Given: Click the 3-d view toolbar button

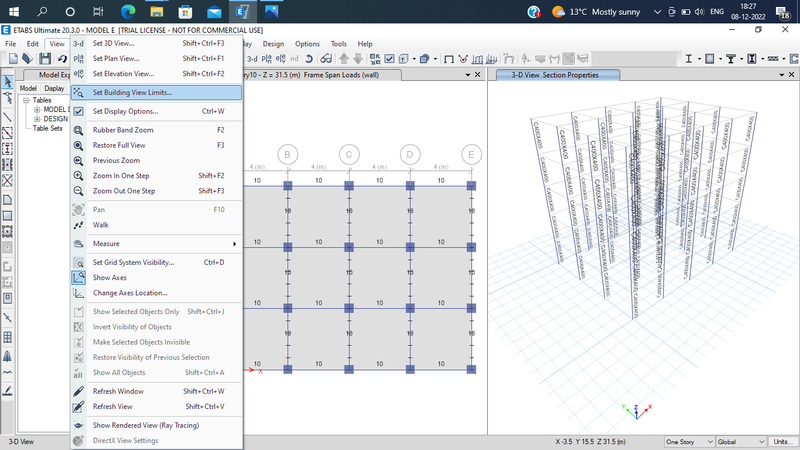Looking at the screenshot, I should pos(252,59).
